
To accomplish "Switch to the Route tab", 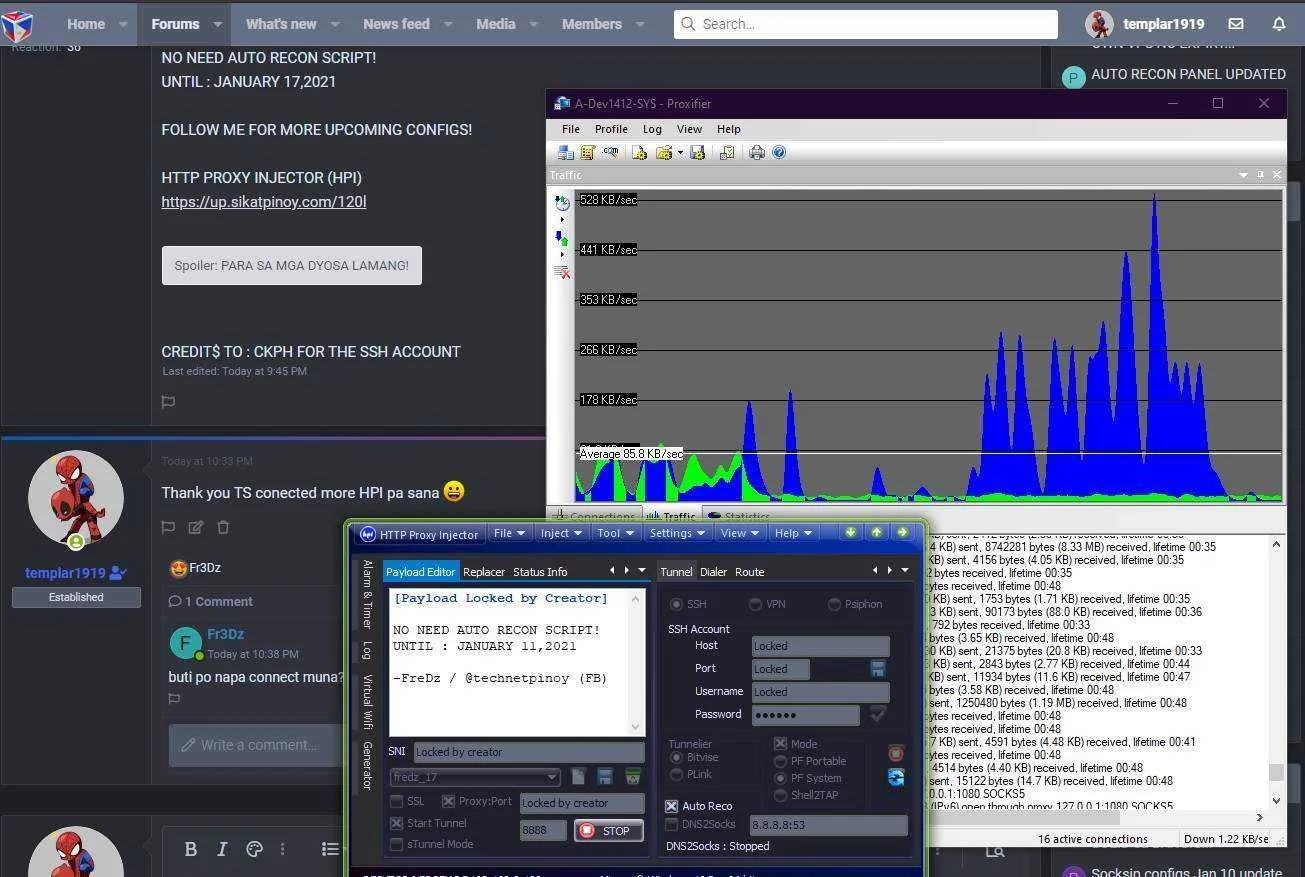I will (x=750, y=572).
